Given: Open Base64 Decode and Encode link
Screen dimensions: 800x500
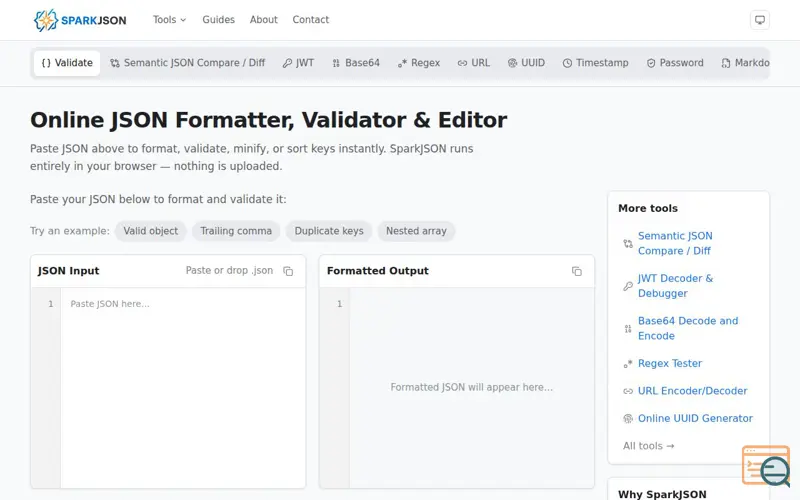Looking at the screenshot, I should pyautogui.click(x=688, y=329).
